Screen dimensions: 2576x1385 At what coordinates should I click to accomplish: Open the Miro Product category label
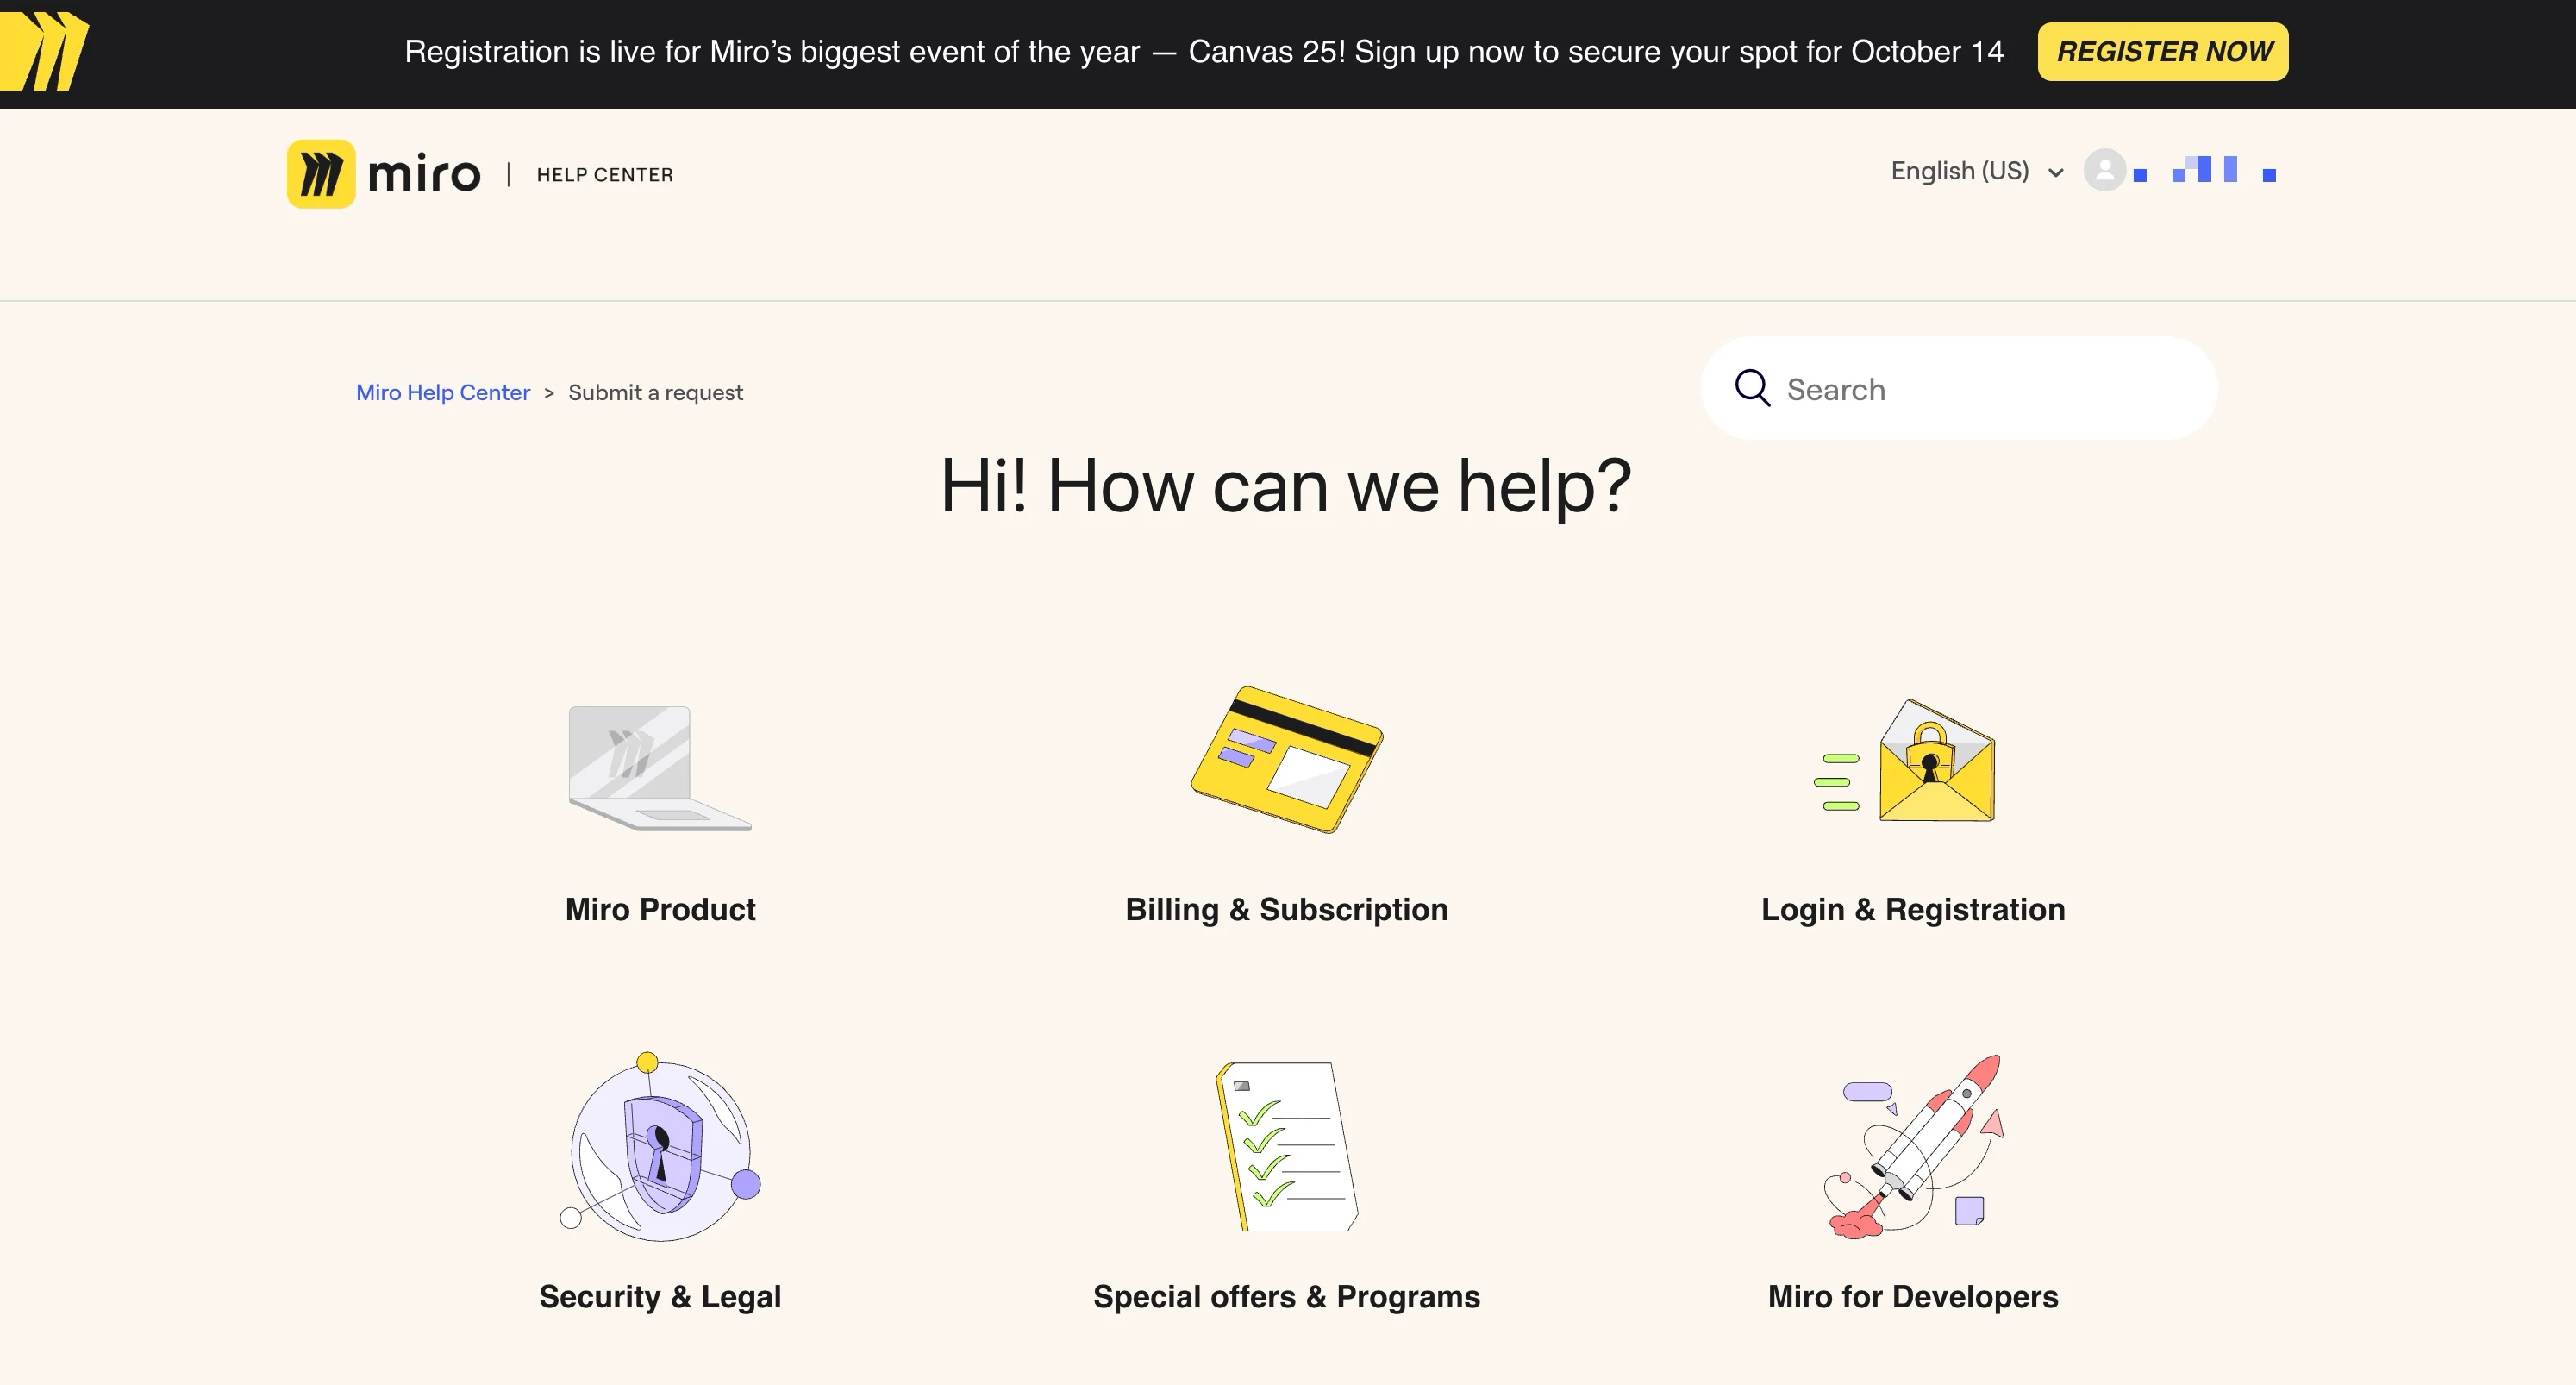(660, 909)
